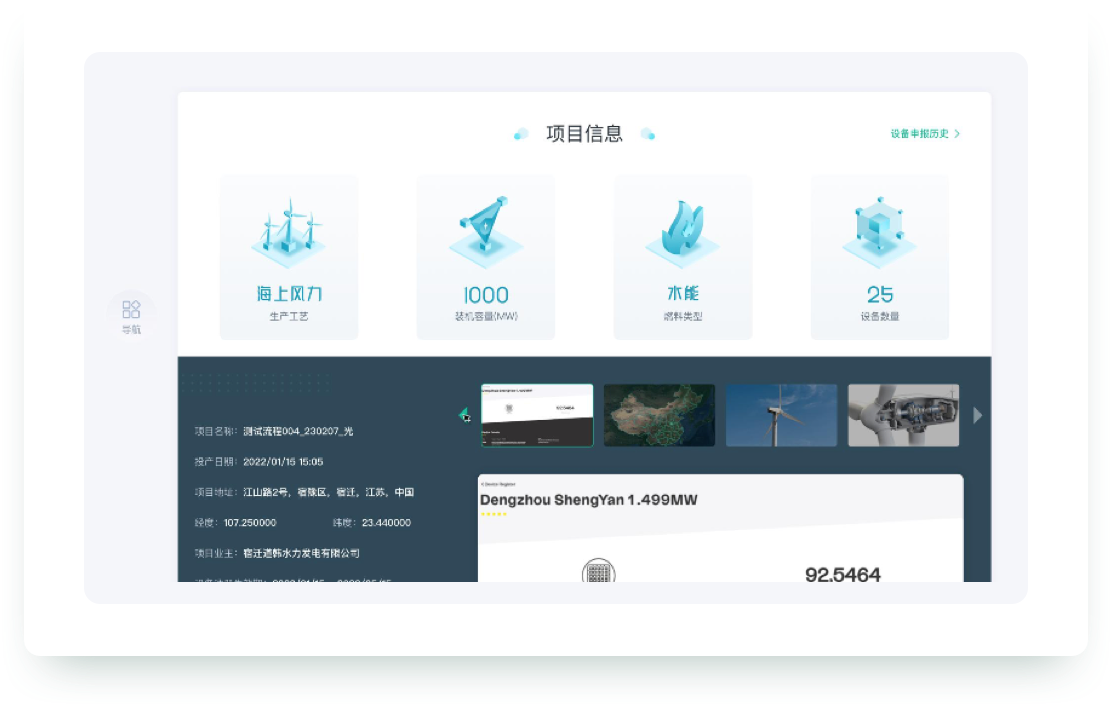The width and height of the screenshot is (1112, 706).
Task: Select the Device Register screenshot thumbnail
Action: pyautogui.click(x=537, y=415)
